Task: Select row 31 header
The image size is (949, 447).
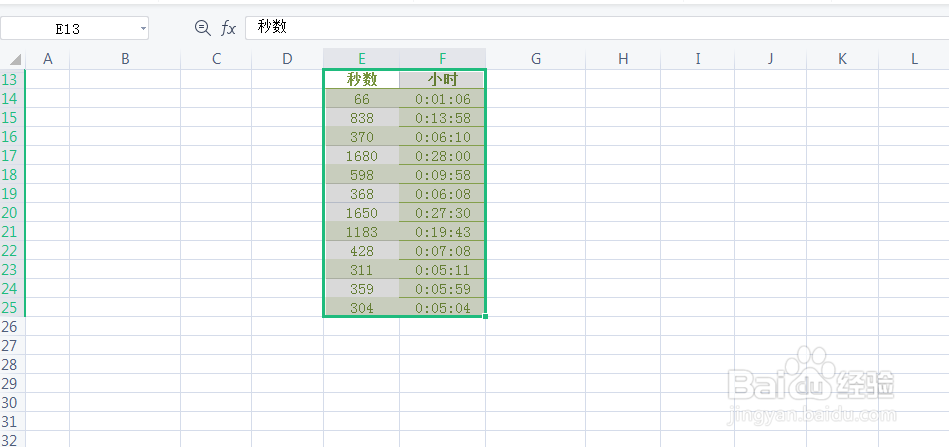Action: coord(12,422)
